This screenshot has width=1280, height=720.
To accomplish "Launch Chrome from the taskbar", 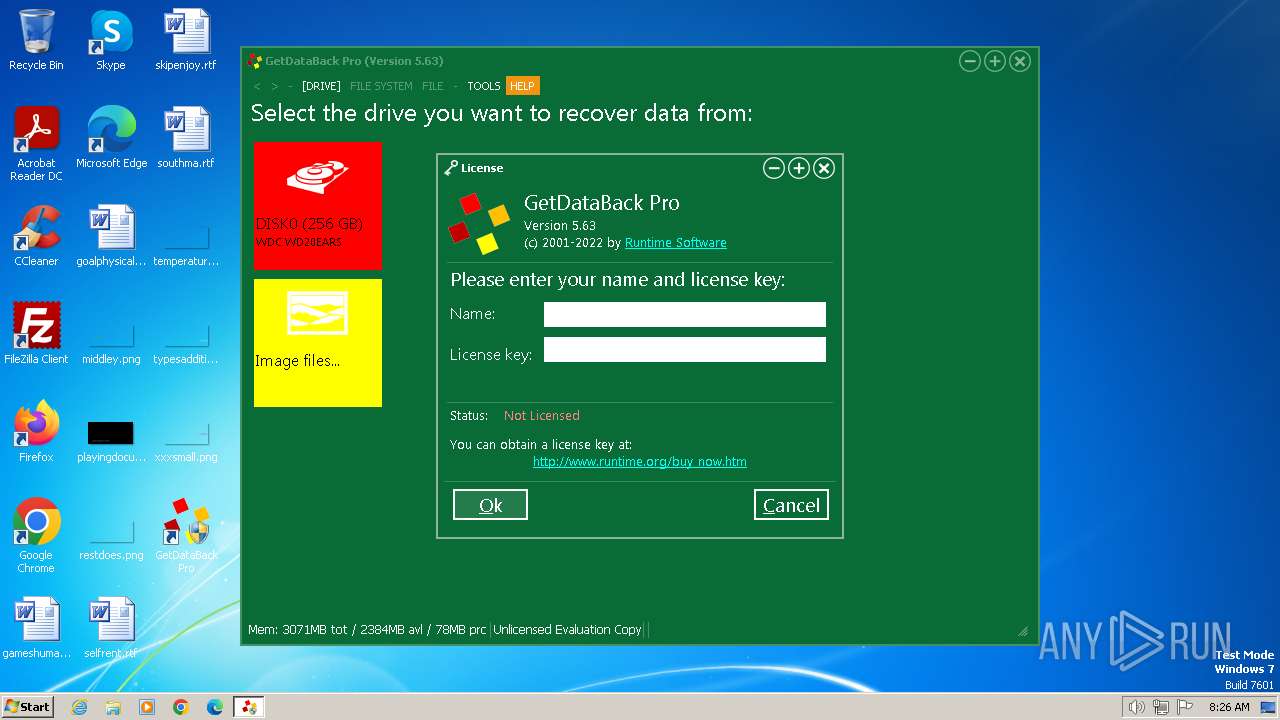I will point(181,707).
